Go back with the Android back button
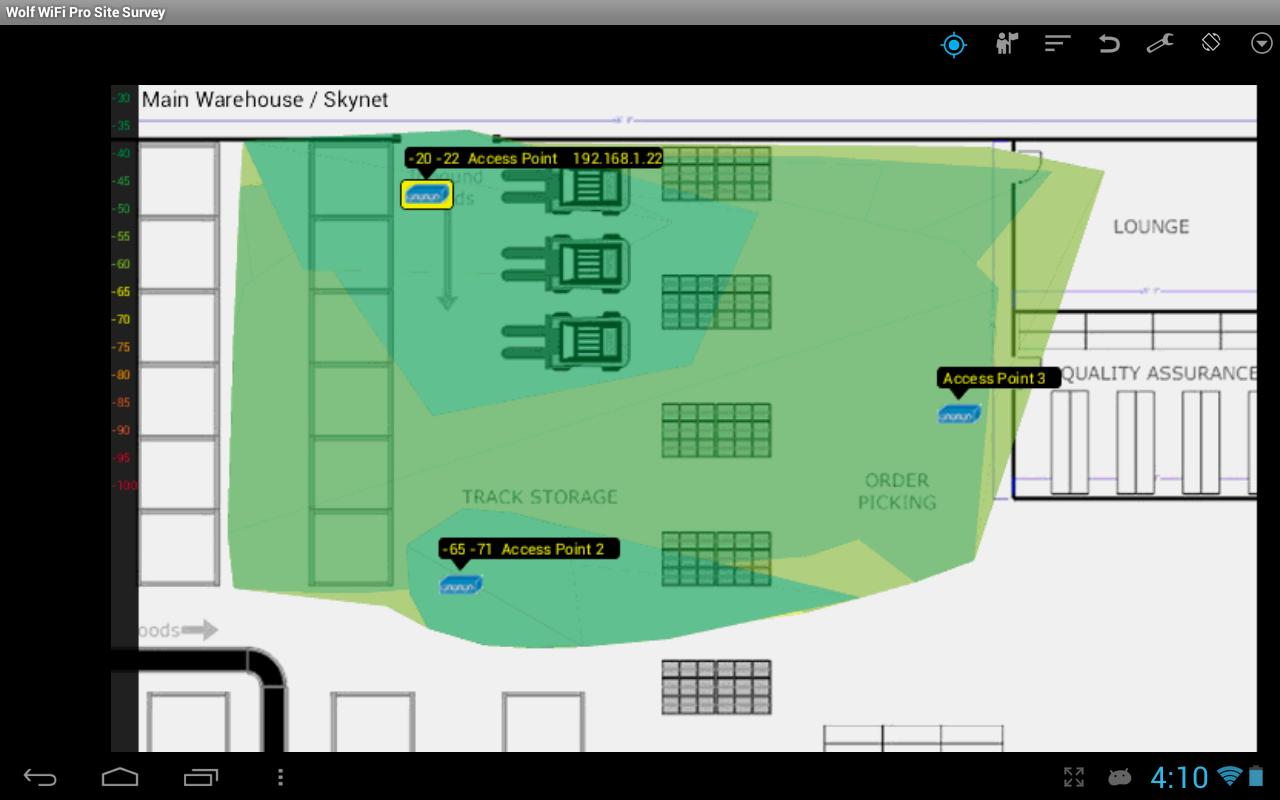Image resolution: width=1280 pixels, height=800 pixels. click(40, 777)
